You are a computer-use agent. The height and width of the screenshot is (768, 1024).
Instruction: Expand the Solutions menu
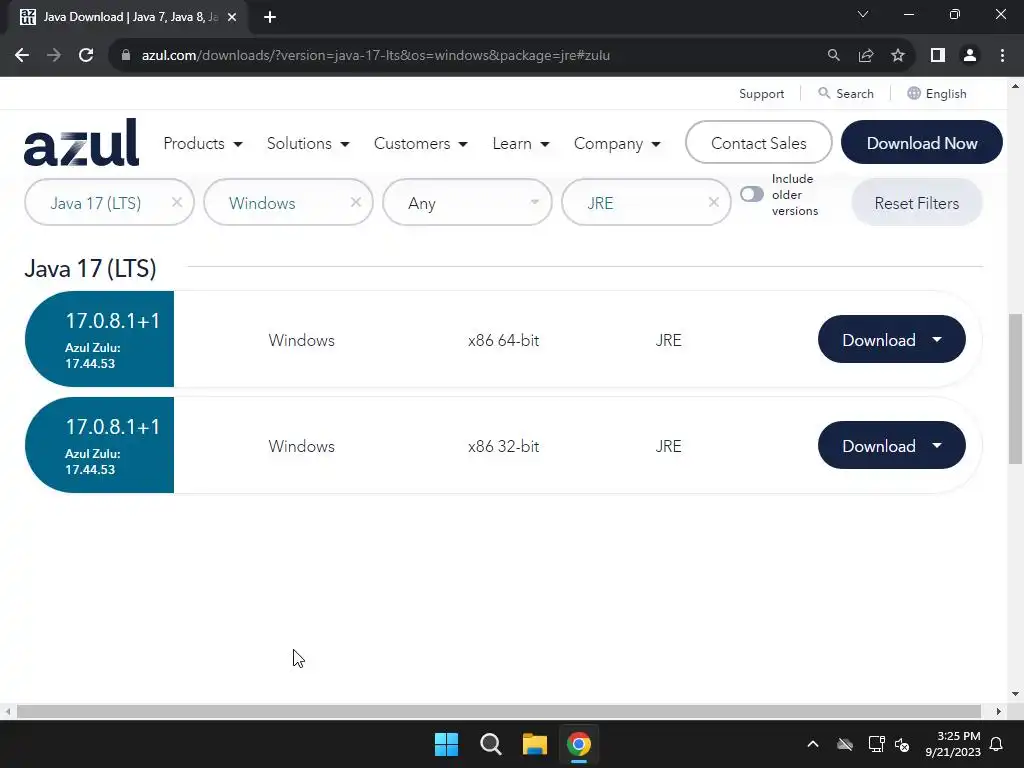[308, 144]
